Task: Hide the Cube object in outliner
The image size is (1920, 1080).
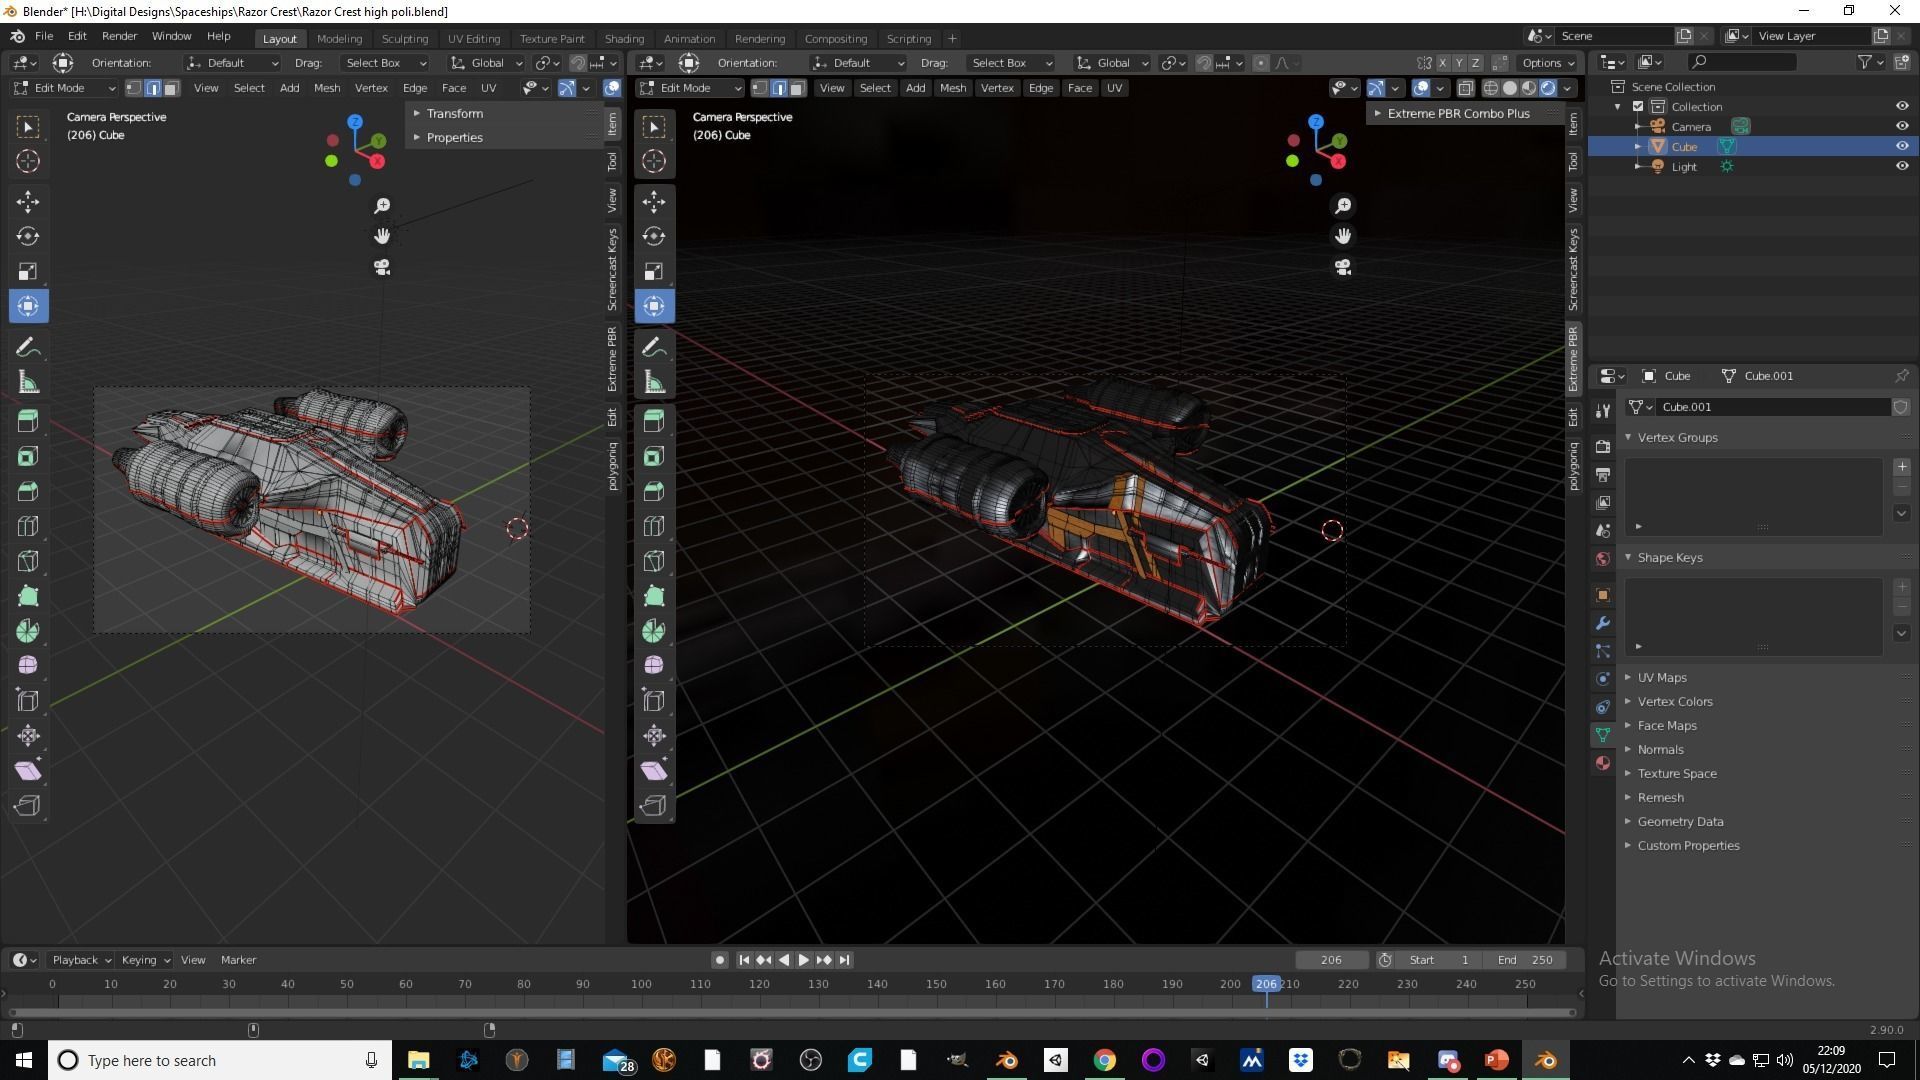Action: [1902, 146]
